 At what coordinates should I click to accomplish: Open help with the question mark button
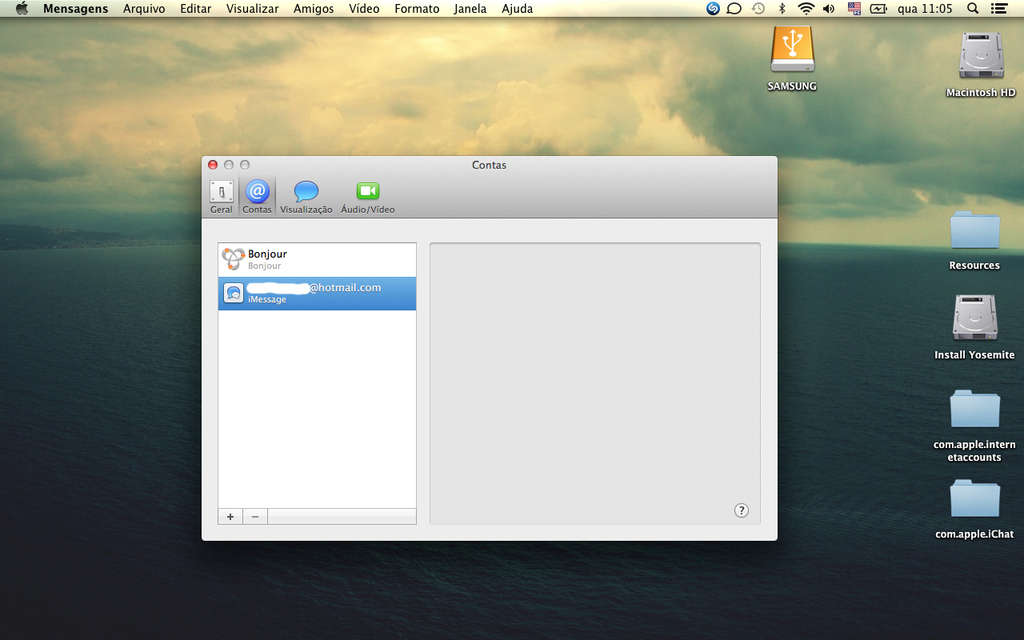click(741, 511)
